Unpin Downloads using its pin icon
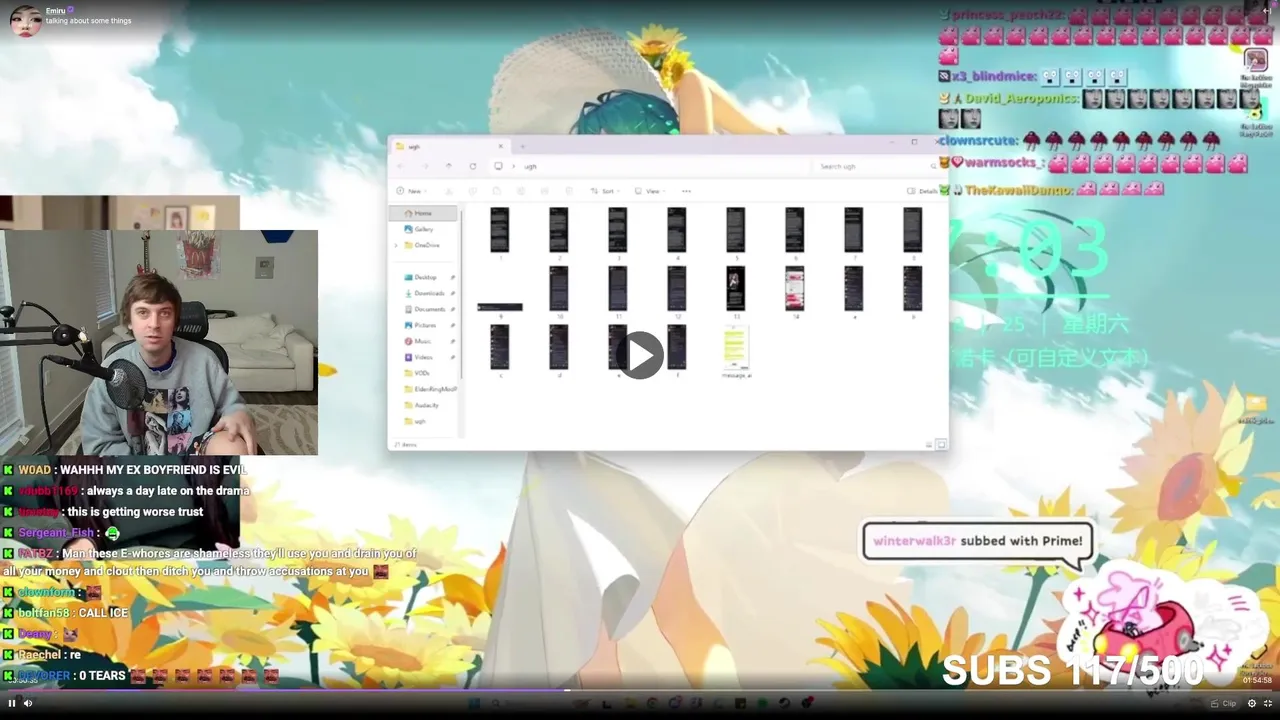The width and height of the screenshot is (1280, 720). click(453, 293)
